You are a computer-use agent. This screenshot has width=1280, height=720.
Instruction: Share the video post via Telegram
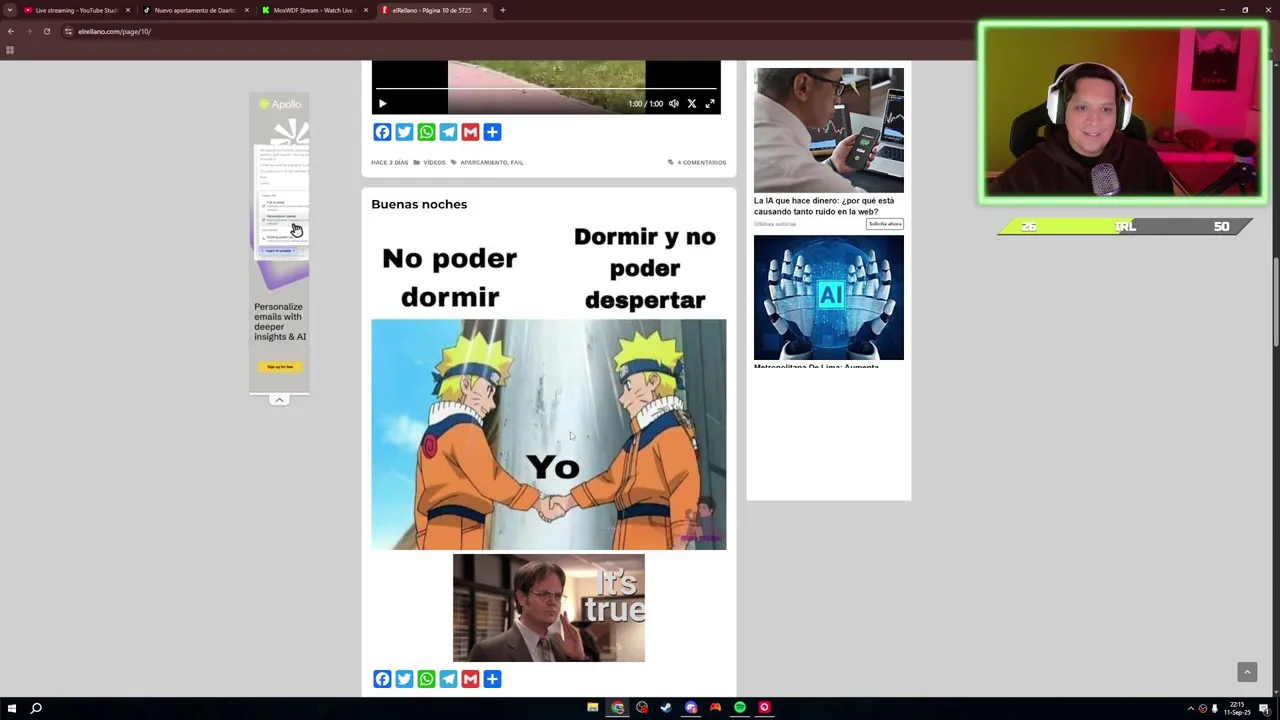click(x=448, y=132)
